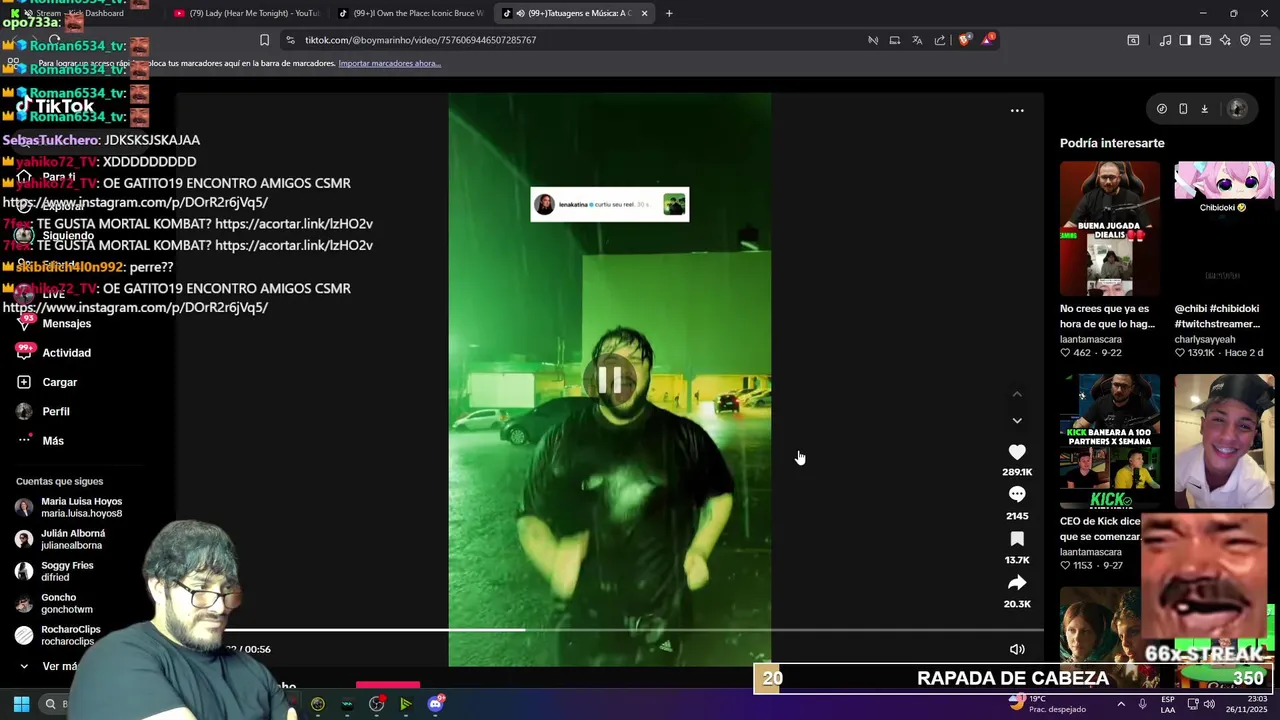Open the Chibidoki video thumbnail
The image size is (1280, 720).
[x=1224, y=228]
